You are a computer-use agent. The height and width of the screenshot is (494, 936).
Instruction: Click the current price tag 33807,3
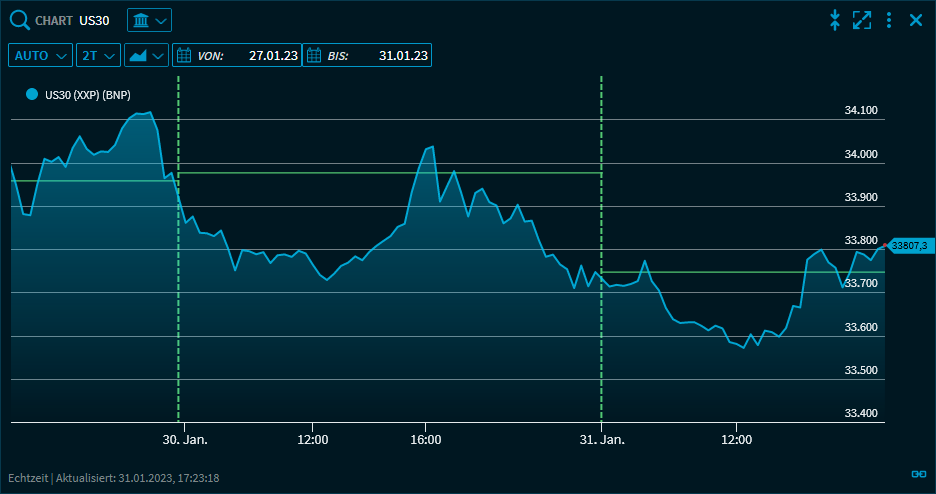(x=909, y=245)
